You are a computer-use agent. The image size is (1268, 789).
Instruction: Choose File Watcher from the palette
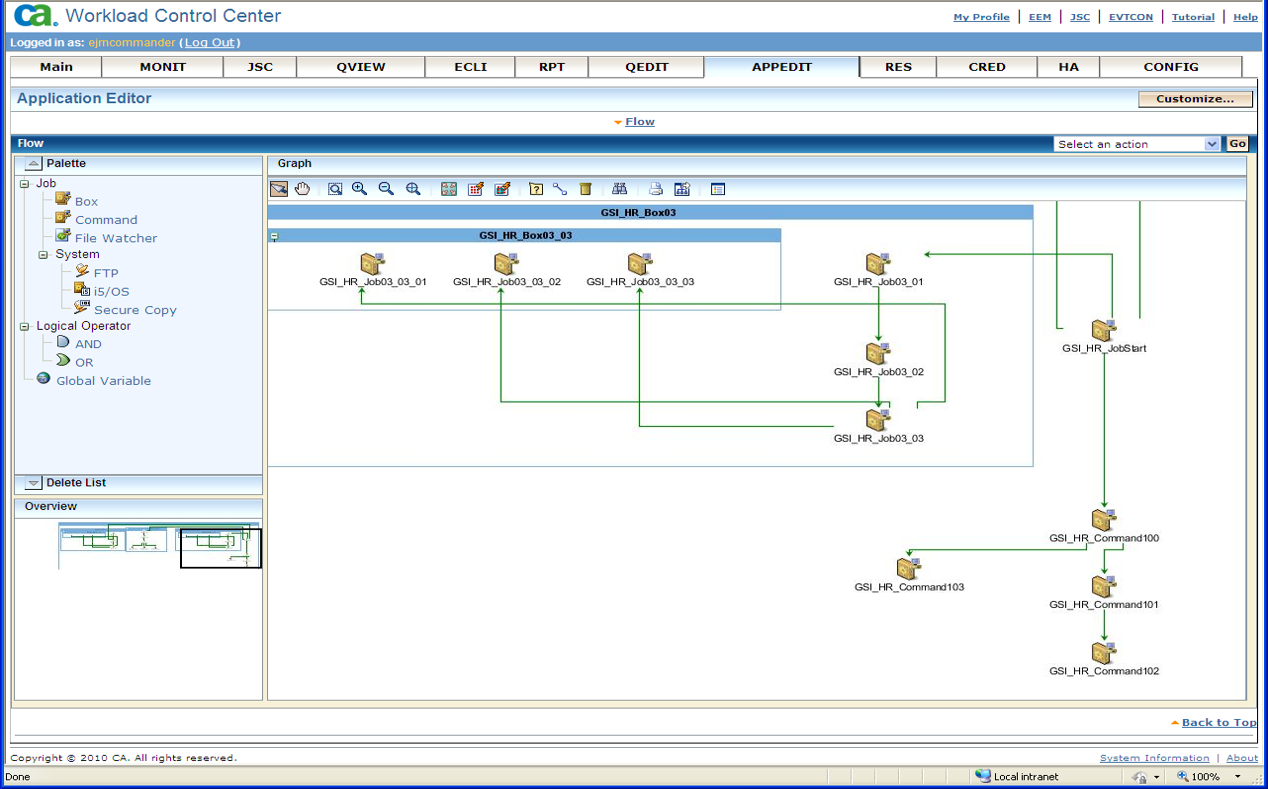[x=115, y=238]
